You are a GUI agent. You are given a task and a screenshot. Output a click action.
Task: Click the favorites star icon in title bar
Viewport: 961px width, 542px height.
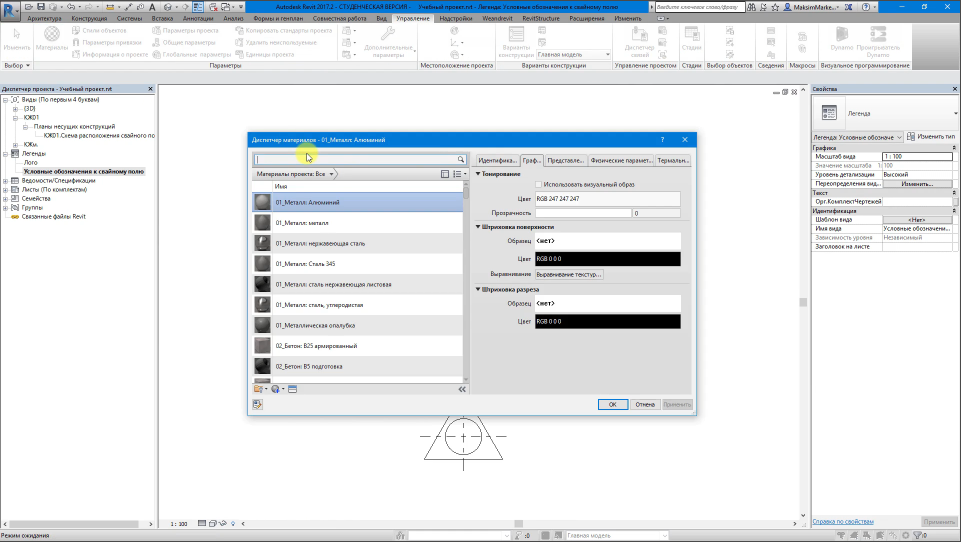coord(775,7)
